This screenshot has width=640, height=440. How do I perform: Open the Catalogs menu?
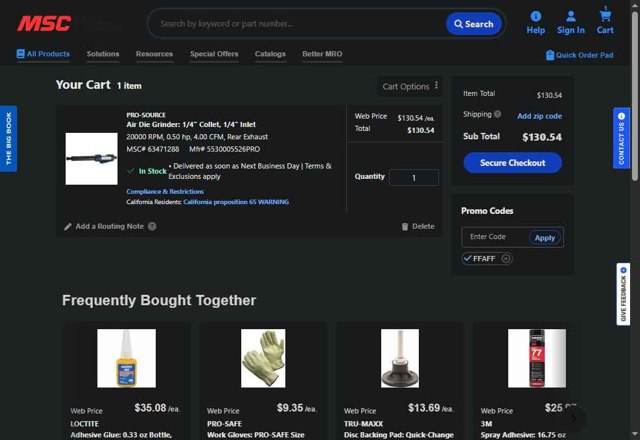tap(270, 54)
